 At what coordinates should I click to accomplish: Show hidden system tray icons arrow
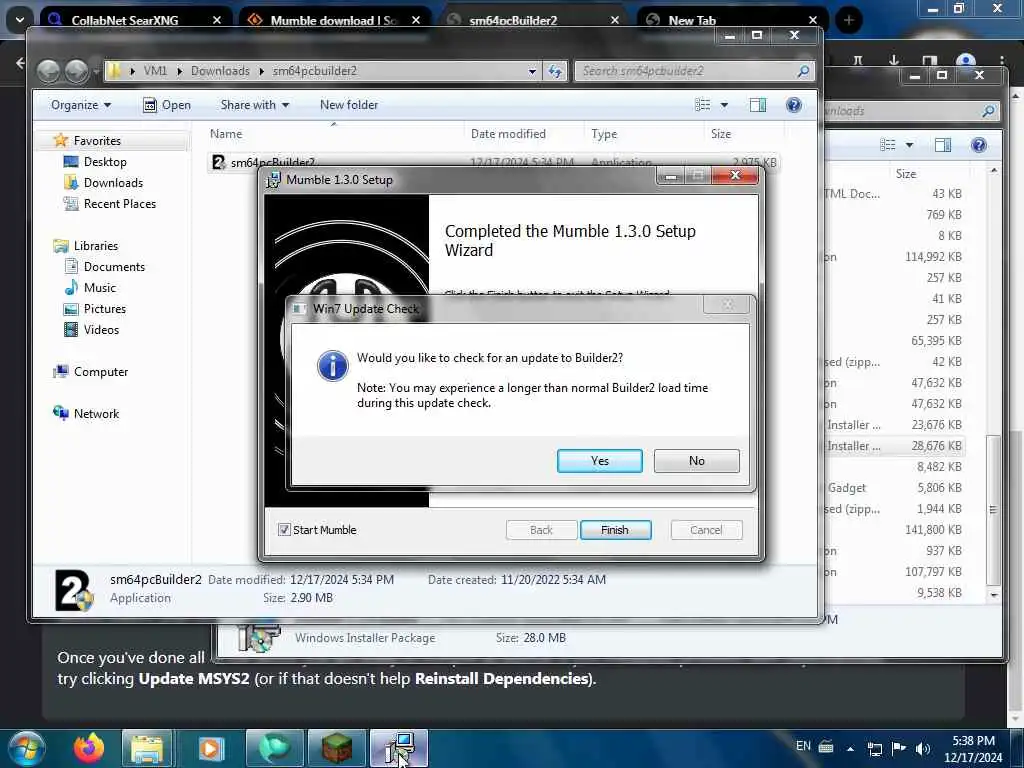point(850,748)
